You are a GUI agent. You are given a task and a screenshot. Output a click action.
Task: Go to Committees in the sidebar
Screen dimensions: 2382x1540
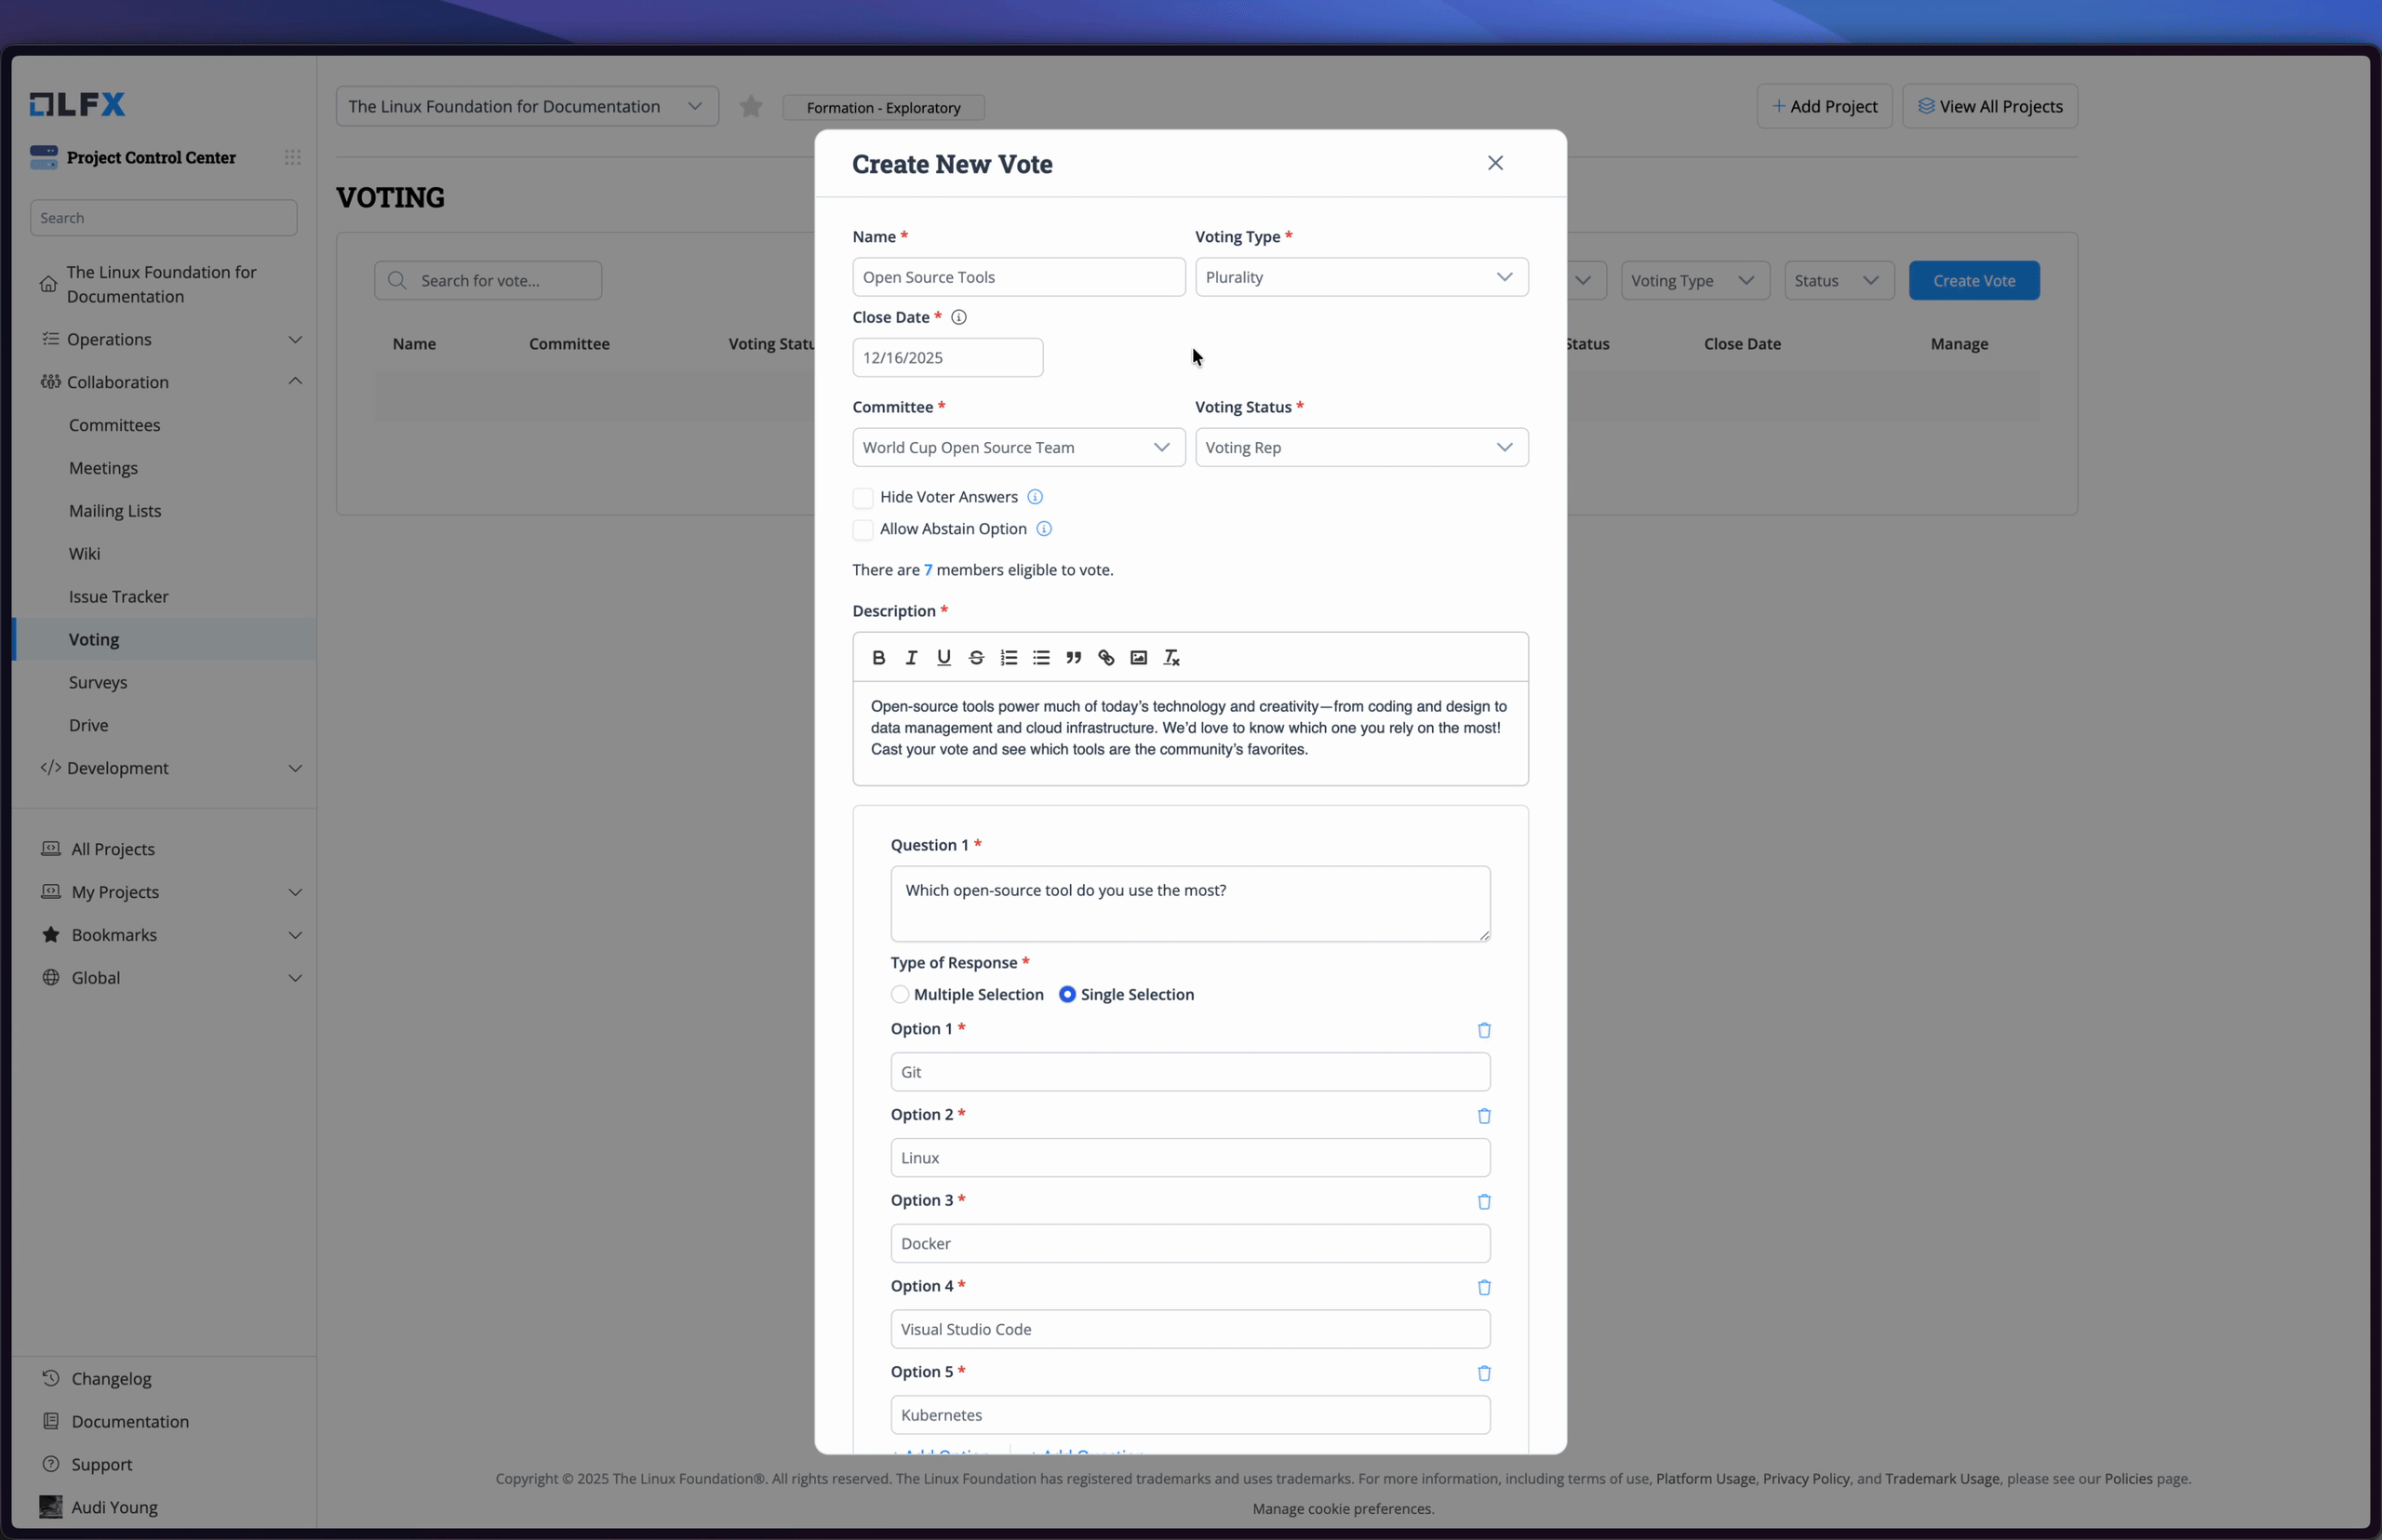[114, 425]
